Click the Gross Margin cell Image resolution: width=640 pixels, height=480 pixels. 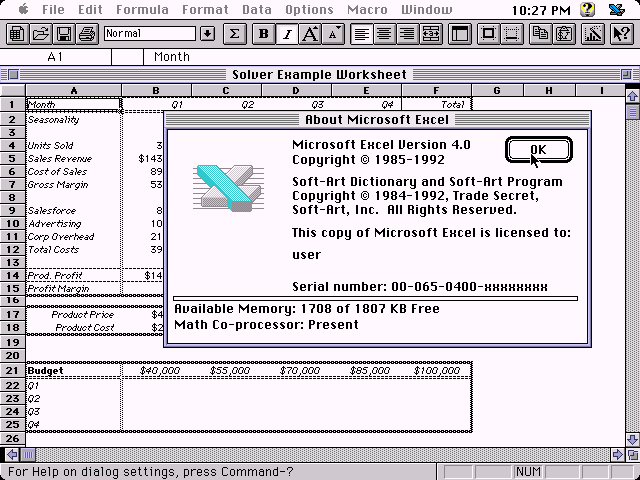(x=73, y=184)
